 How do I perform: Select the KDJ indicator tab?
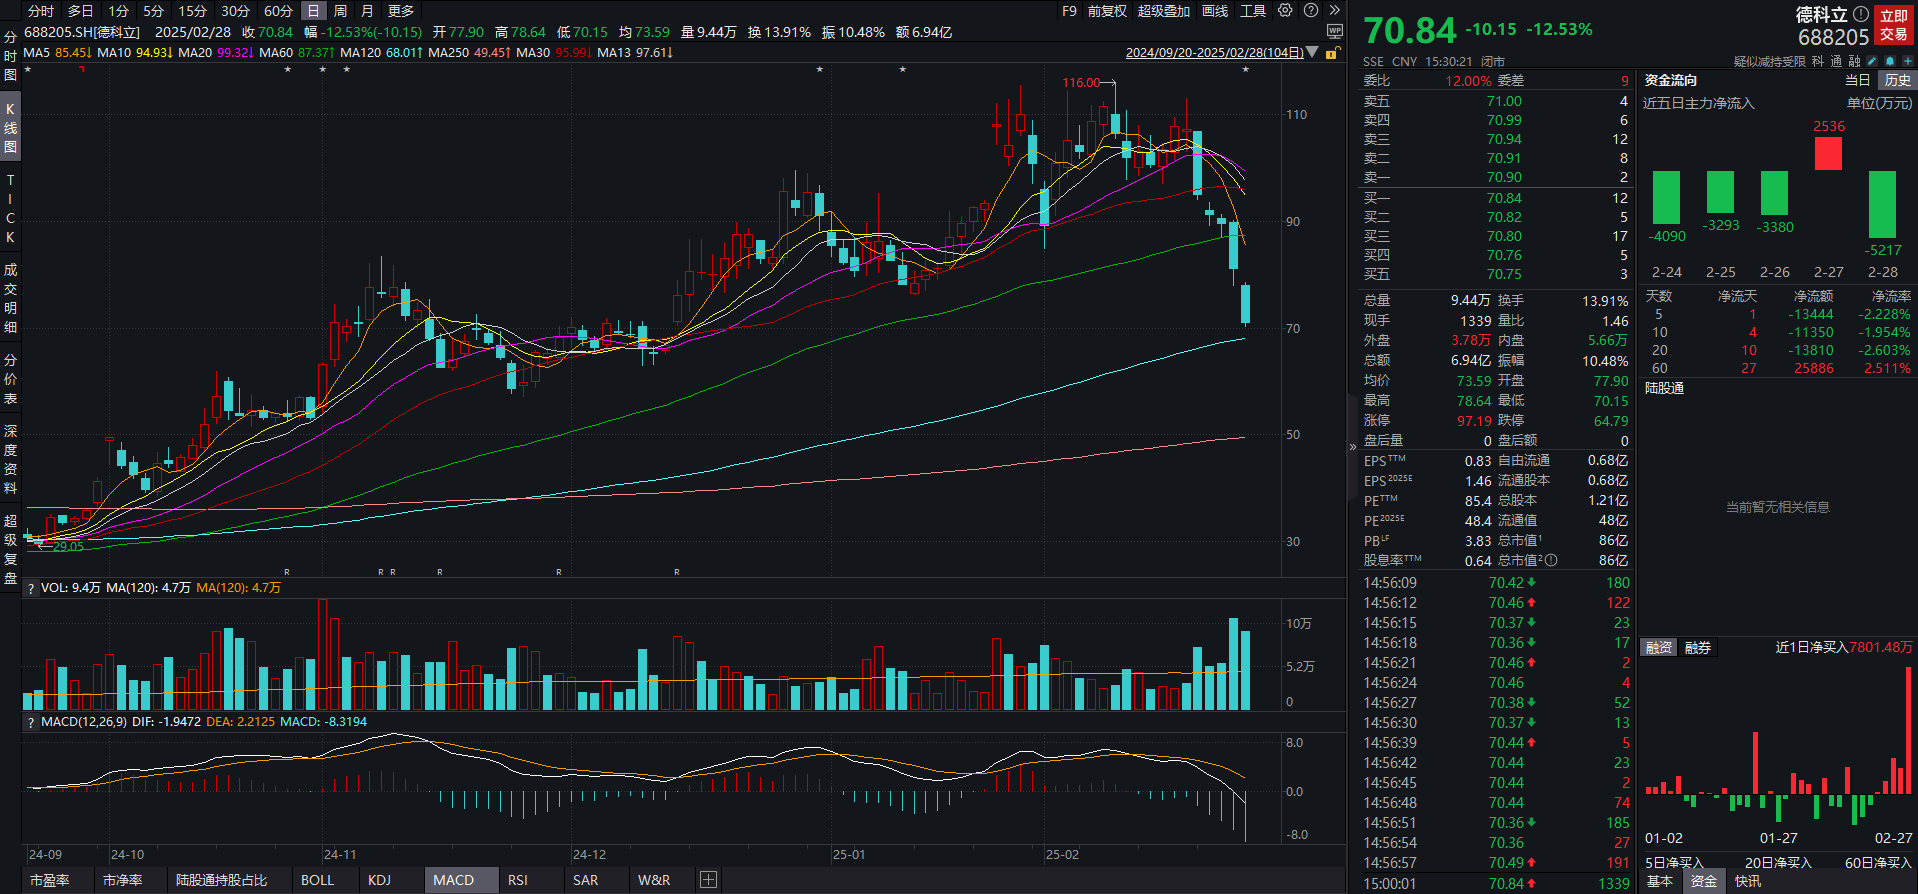click(x=379, y=880)
